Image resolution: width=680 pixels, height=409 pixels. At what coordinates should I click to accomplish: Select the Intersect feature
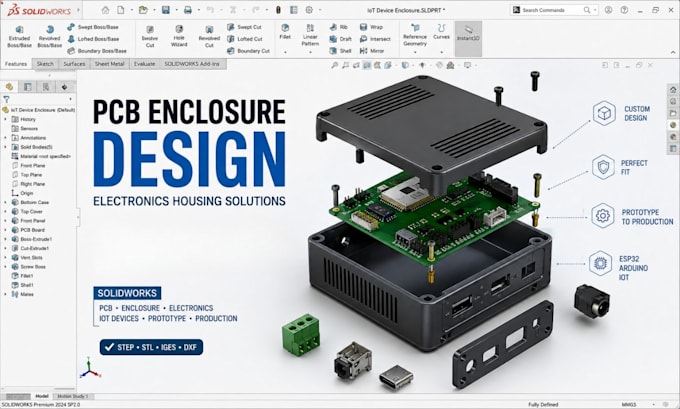coord(375,39)
